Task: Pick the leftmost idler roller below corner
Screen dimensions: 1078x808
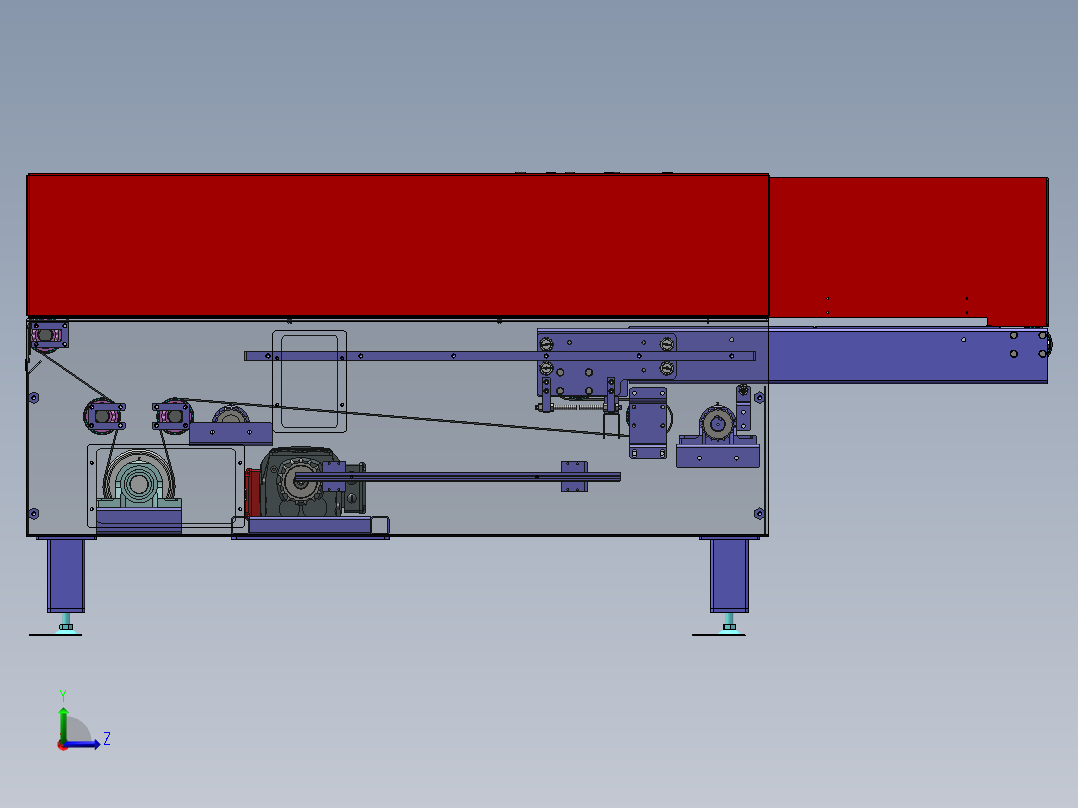Action: pos(104,416)
